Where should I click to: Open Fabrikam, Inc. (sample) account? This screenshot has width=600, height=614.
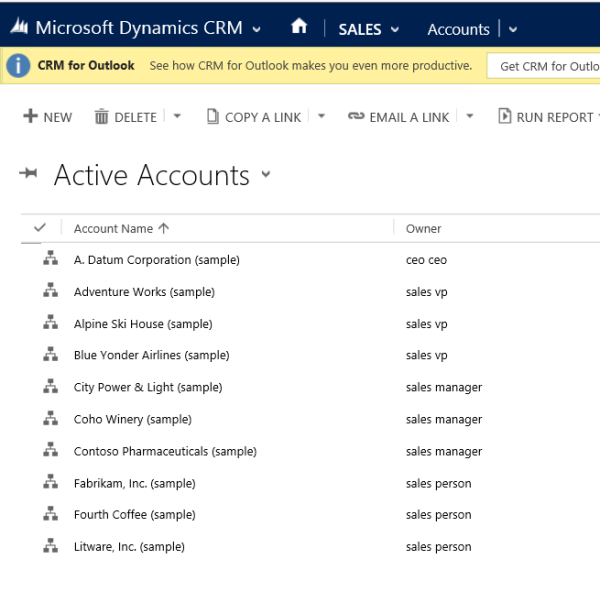(135, 484)
